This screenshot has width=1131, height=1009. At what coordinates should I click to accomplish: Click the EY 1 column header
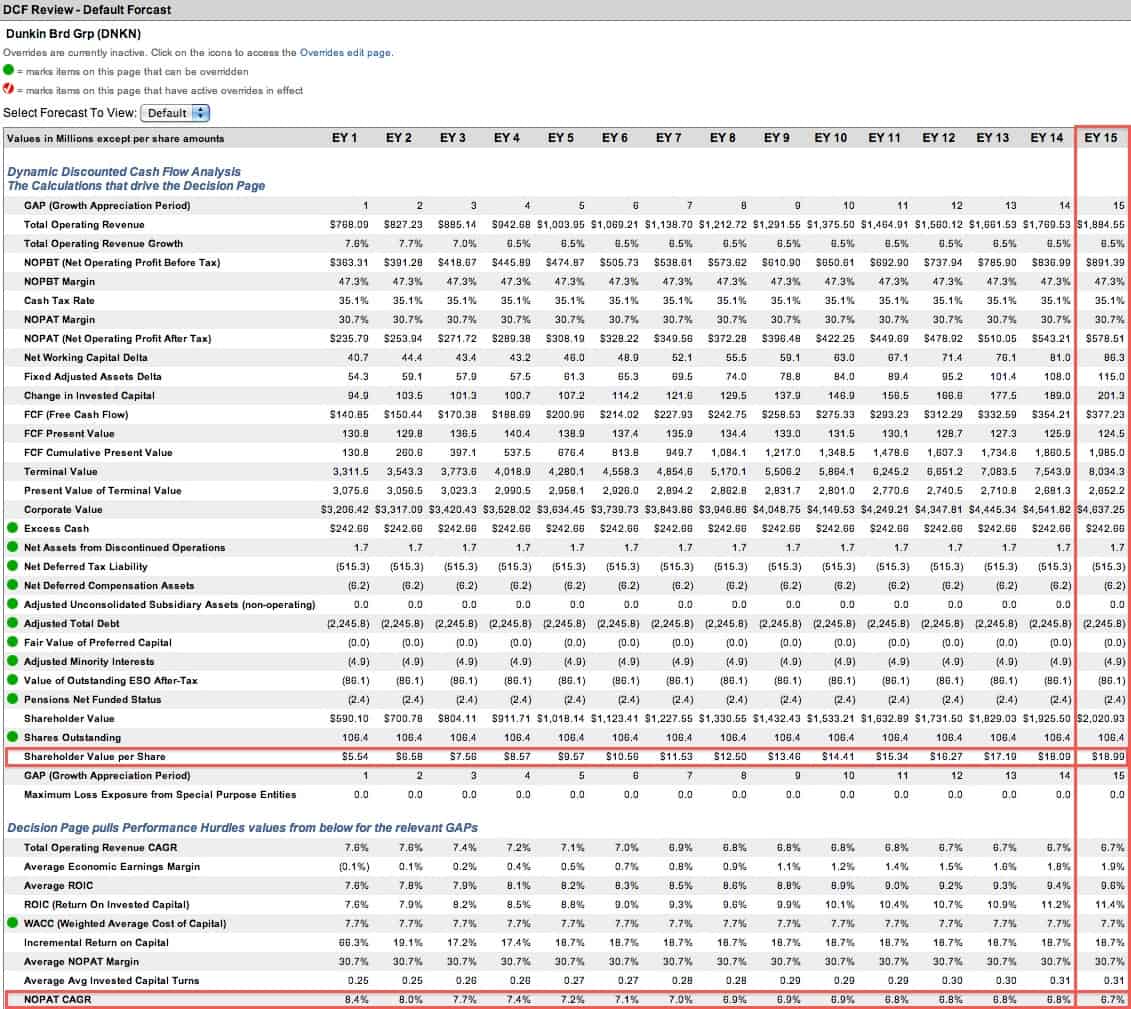[344, 138]
